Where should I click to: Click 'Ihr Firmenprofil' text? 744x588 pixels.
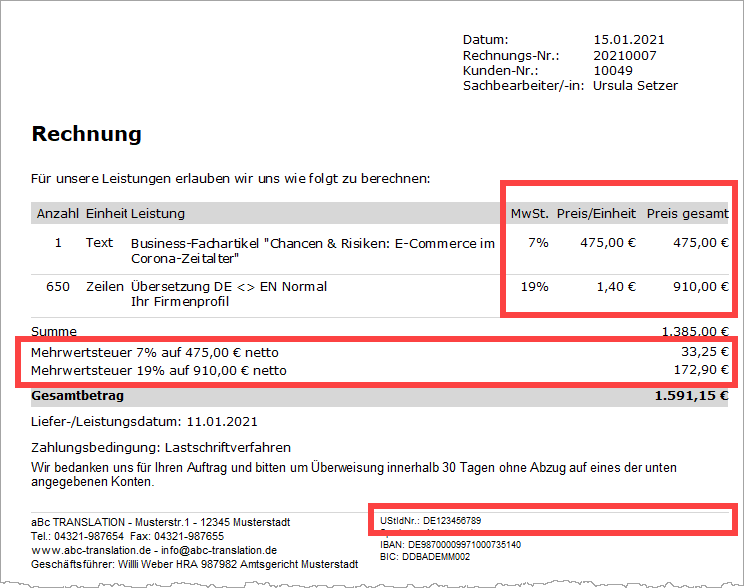(180, 302)
